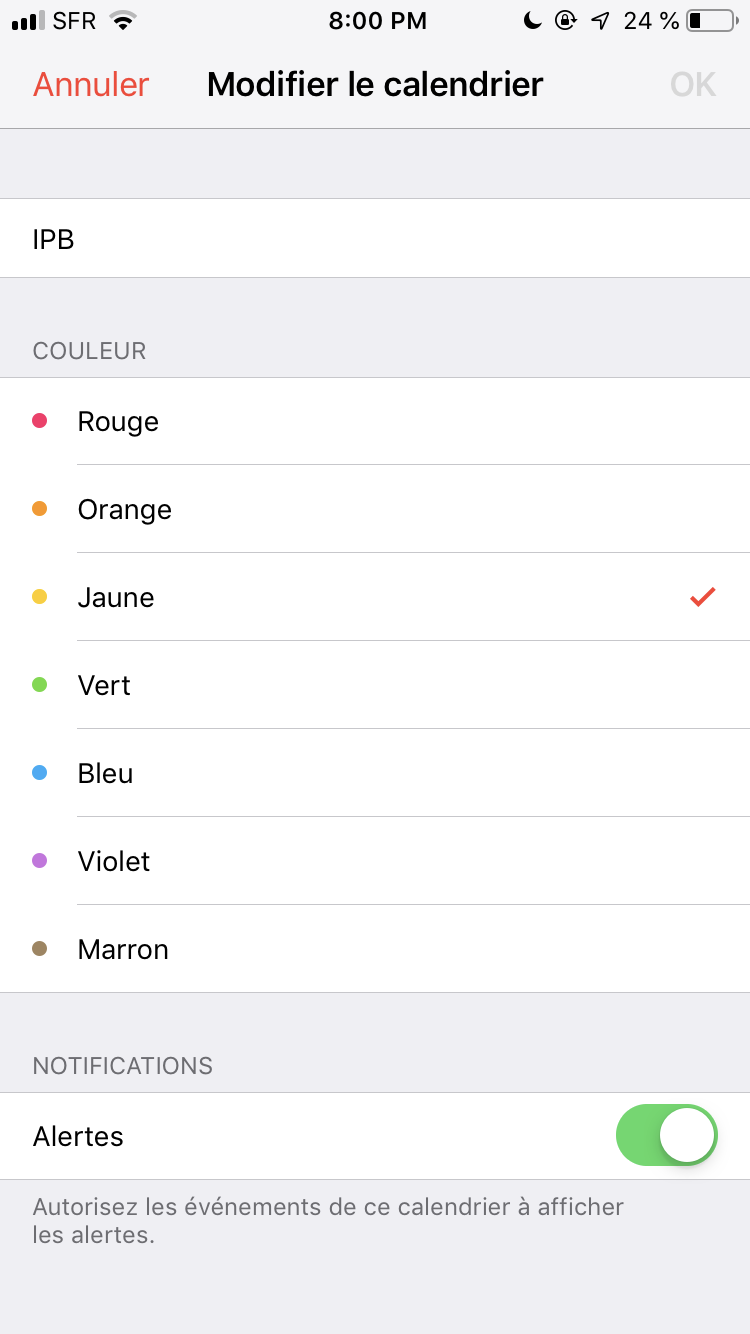The image size is (750, 1334).
Task: Toggle the Alertes switch off
Action: coord(667,1136)
